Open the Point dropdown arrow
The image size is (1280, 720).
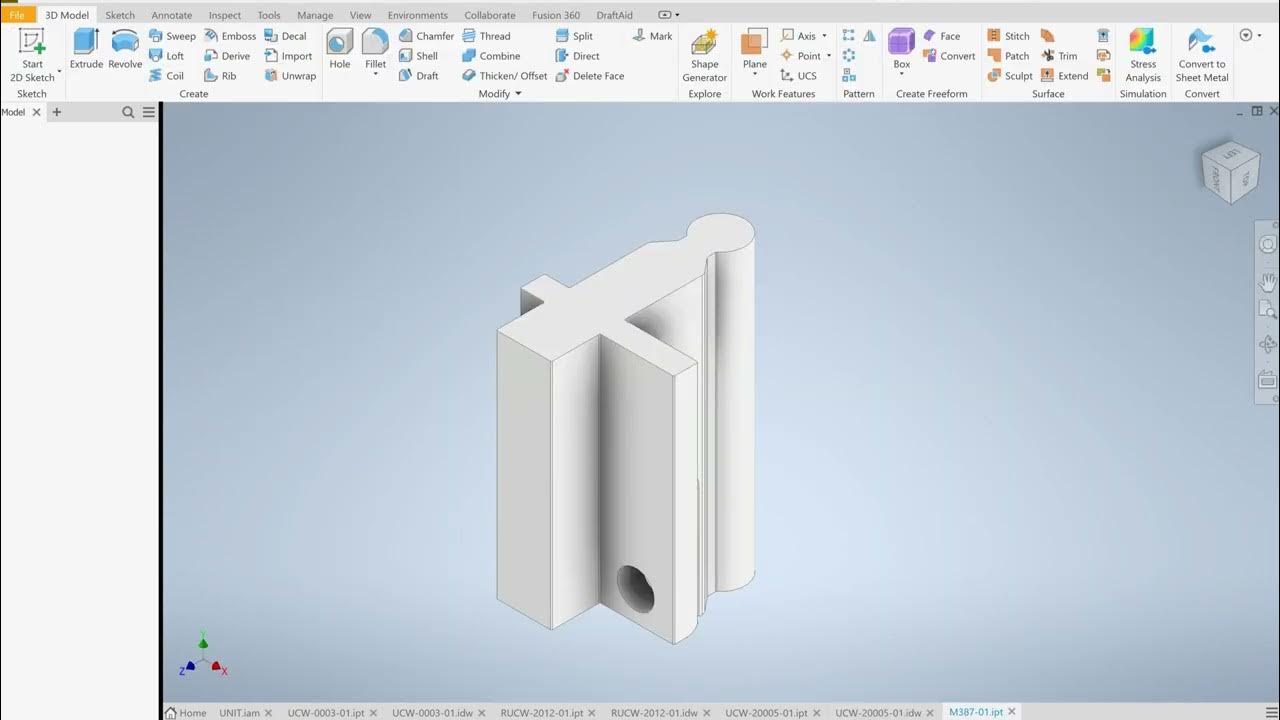[829, 56]
